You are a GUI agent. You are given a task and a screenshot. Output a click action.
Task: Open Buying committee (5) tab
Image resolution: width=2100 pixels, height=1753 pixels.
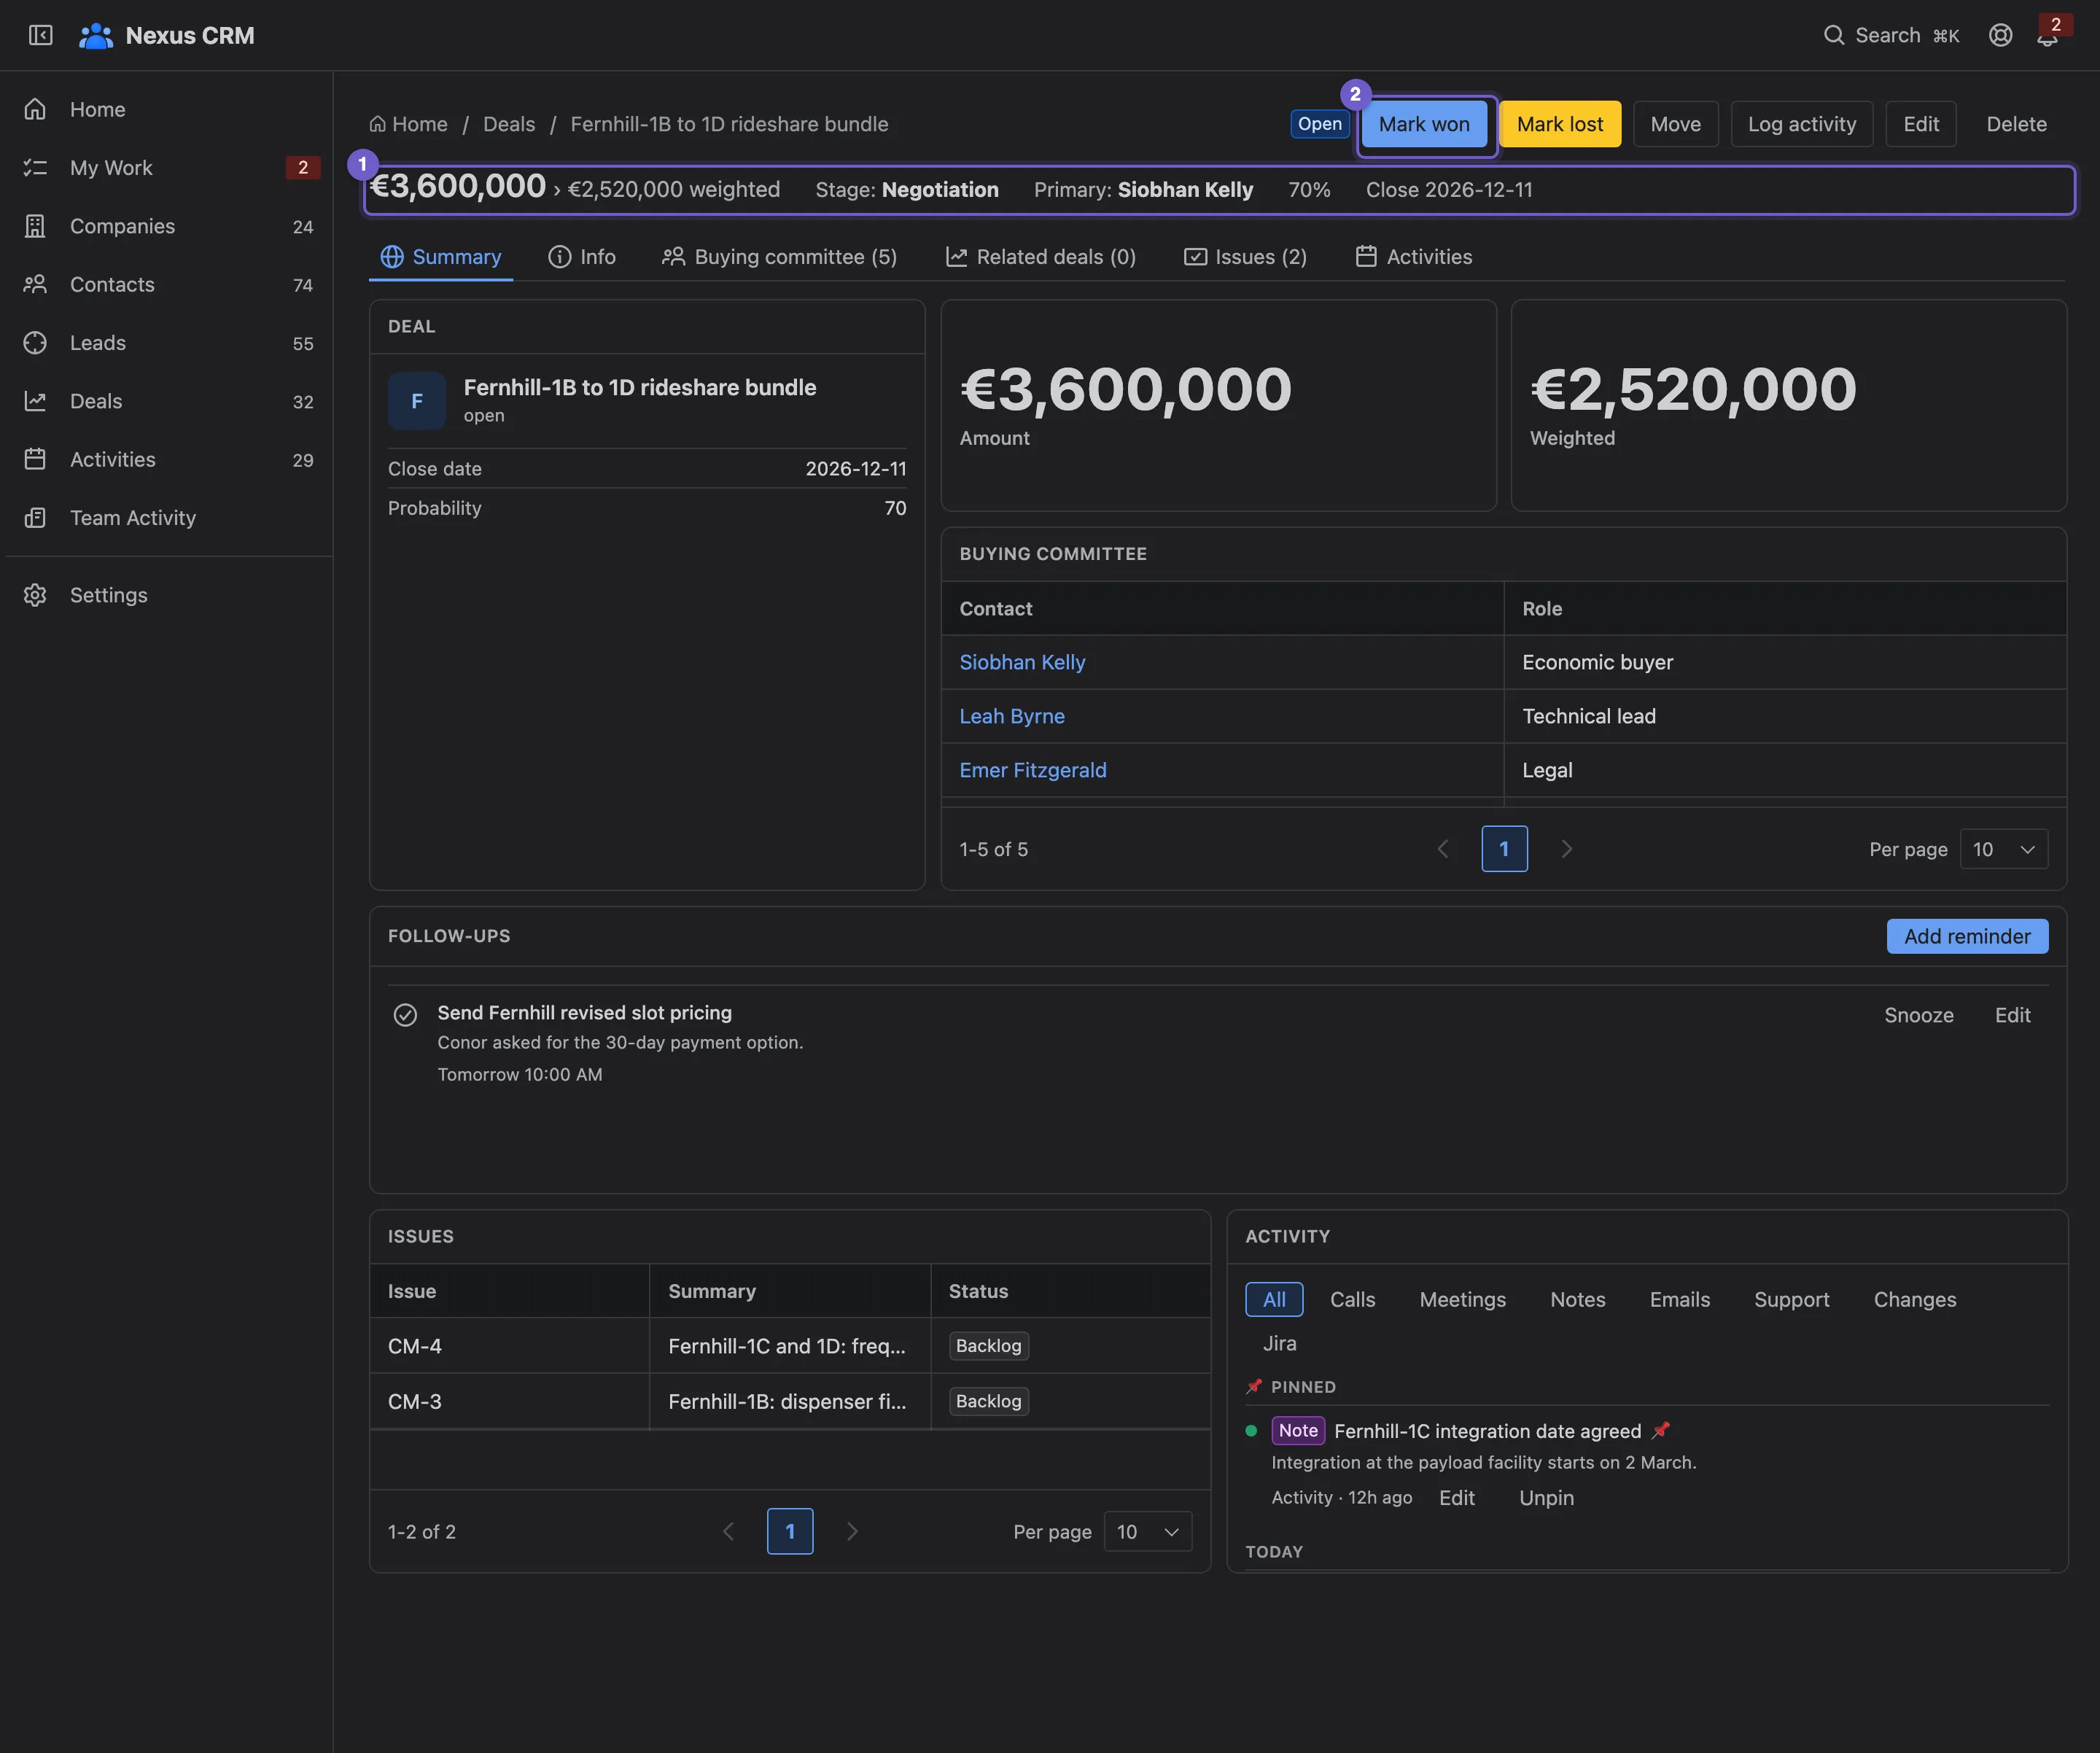(780, 257)
